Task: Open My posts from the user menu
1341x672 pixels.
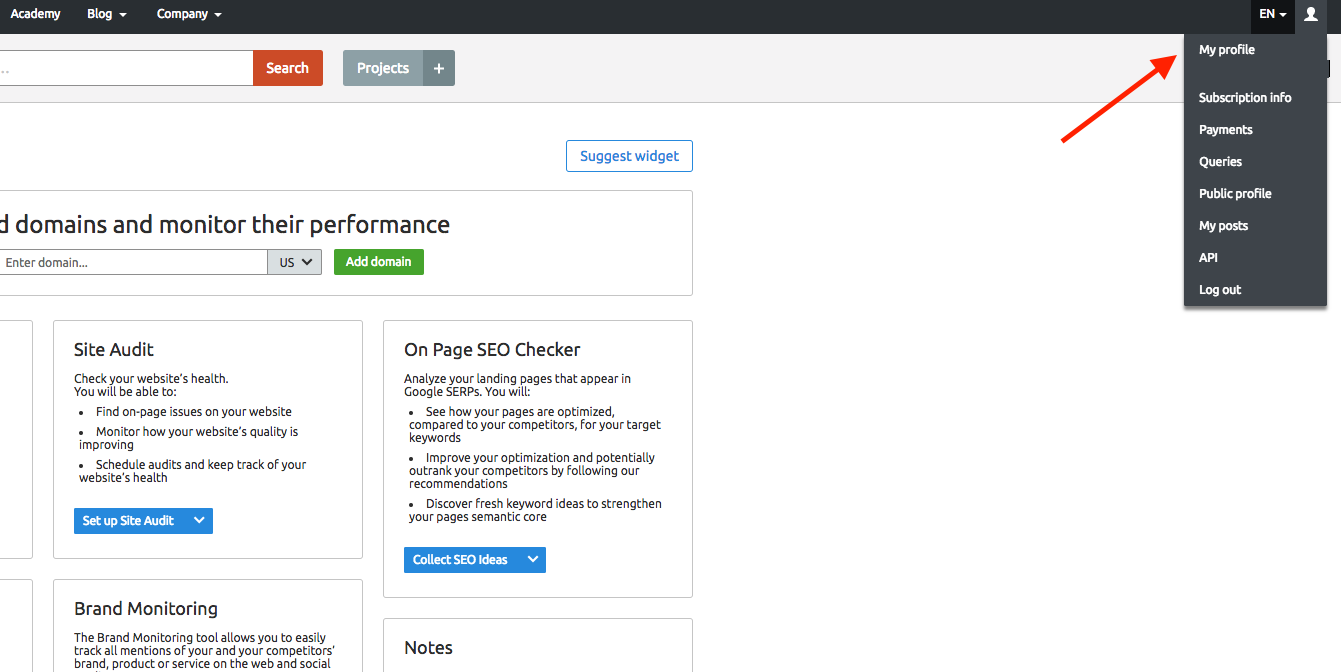Action: [x=1224, y=226]
